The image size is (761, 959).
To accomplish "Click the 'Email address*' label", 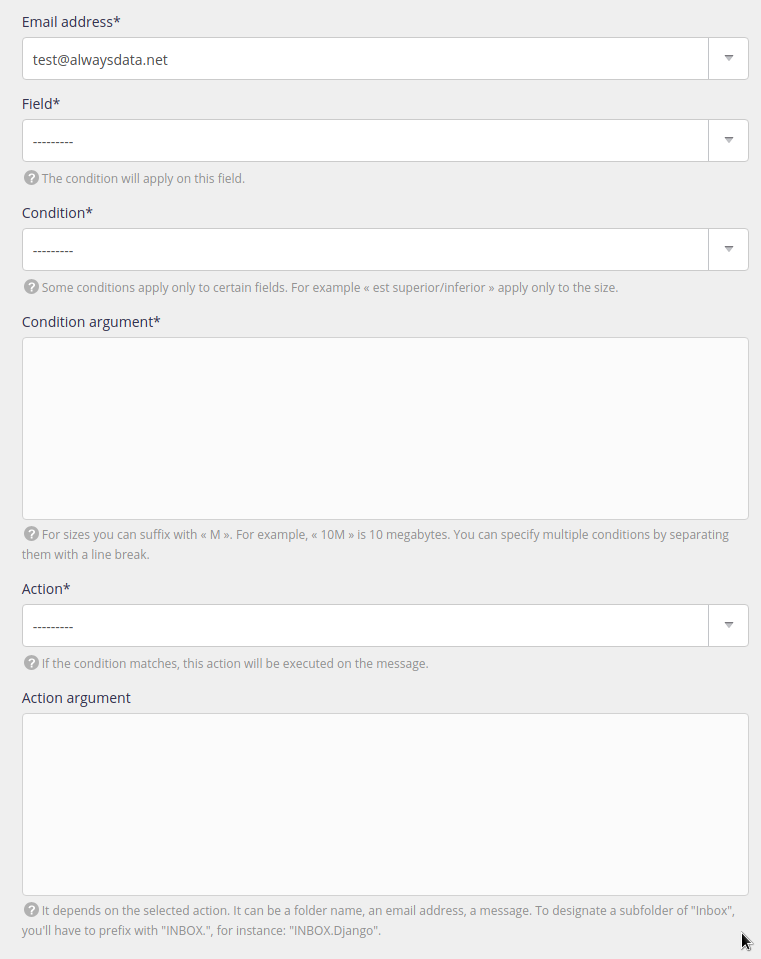I will point(71,22).
